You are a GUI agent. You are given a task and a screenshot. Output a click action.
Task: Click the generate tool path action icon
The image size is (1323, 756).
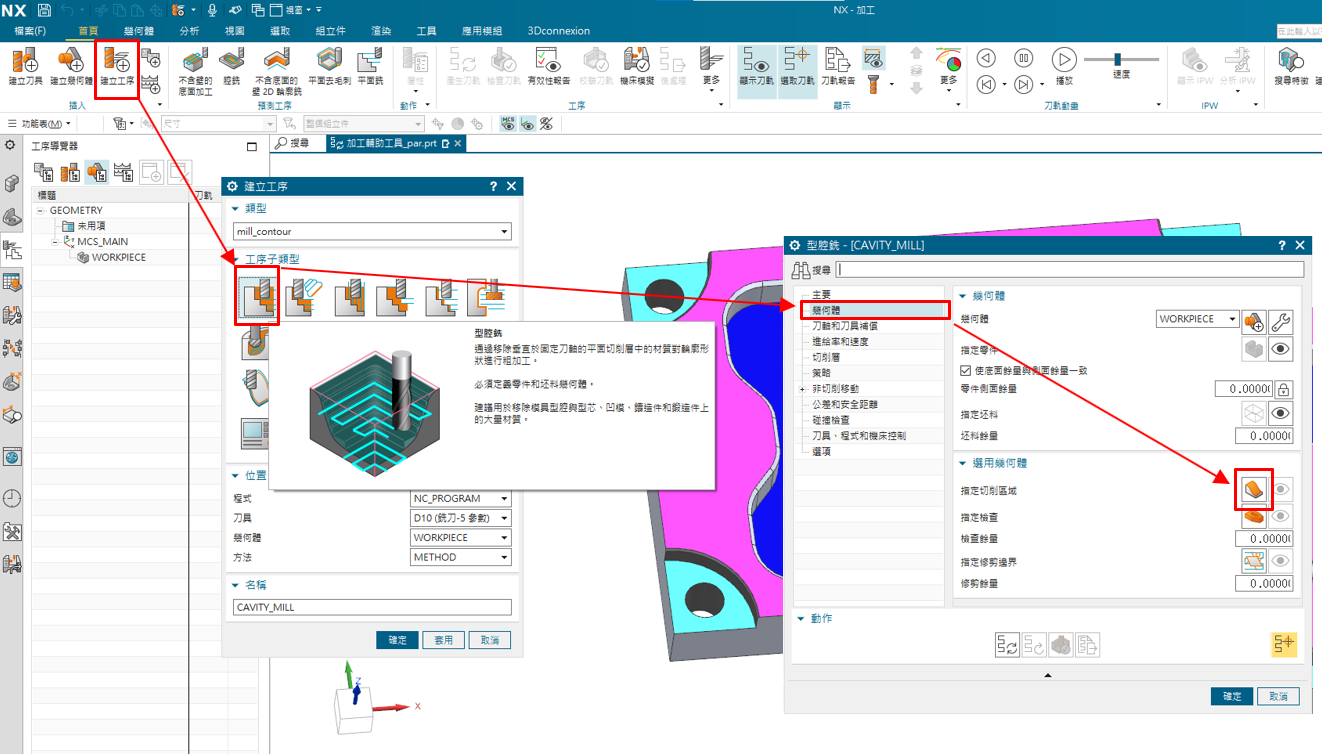click(1007, 645)
